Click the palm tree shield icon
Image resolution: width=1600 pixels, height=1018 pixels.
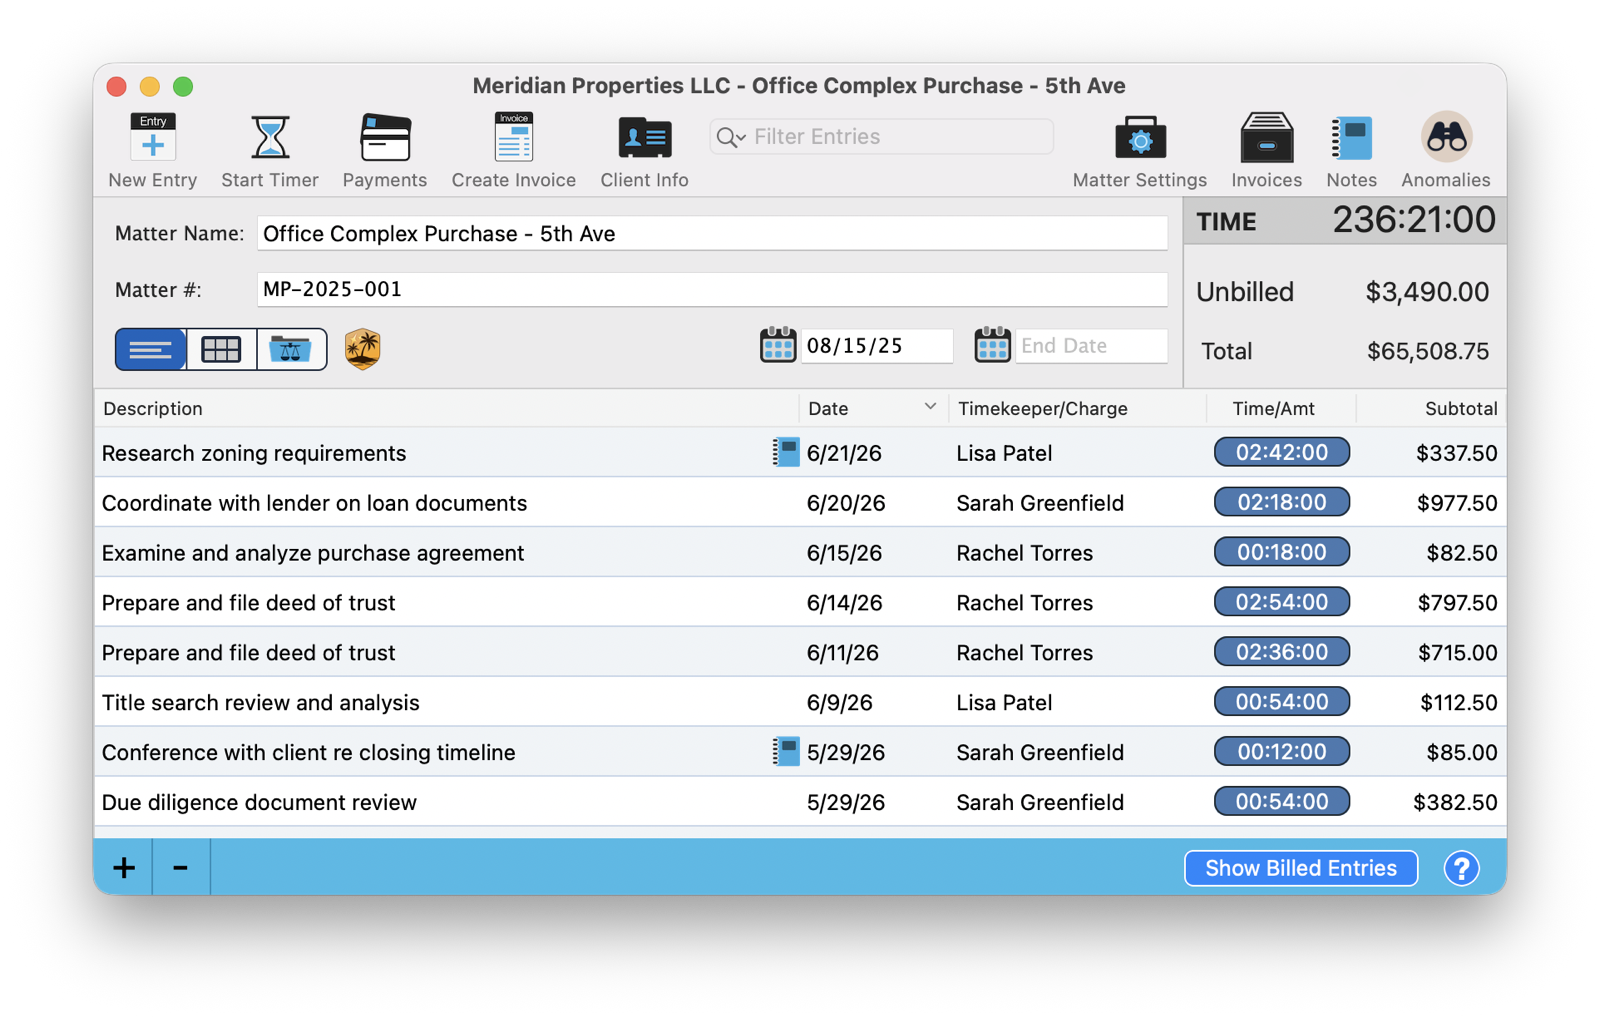(362, 349)
